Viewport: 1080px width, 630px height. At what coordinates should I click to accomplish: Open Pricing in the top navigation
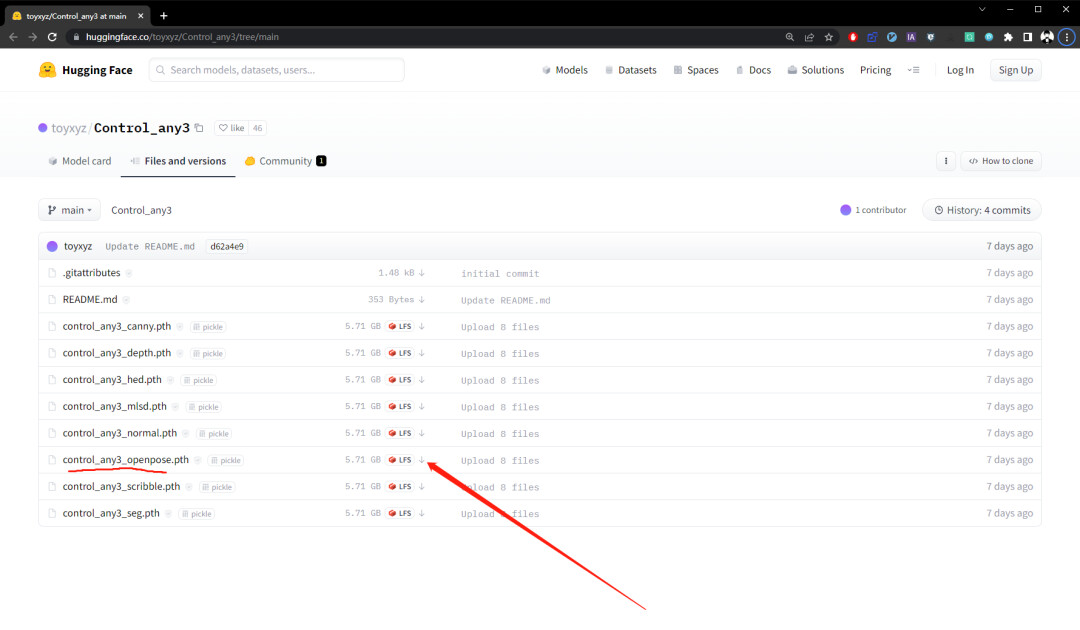click(x=875, y=70)
